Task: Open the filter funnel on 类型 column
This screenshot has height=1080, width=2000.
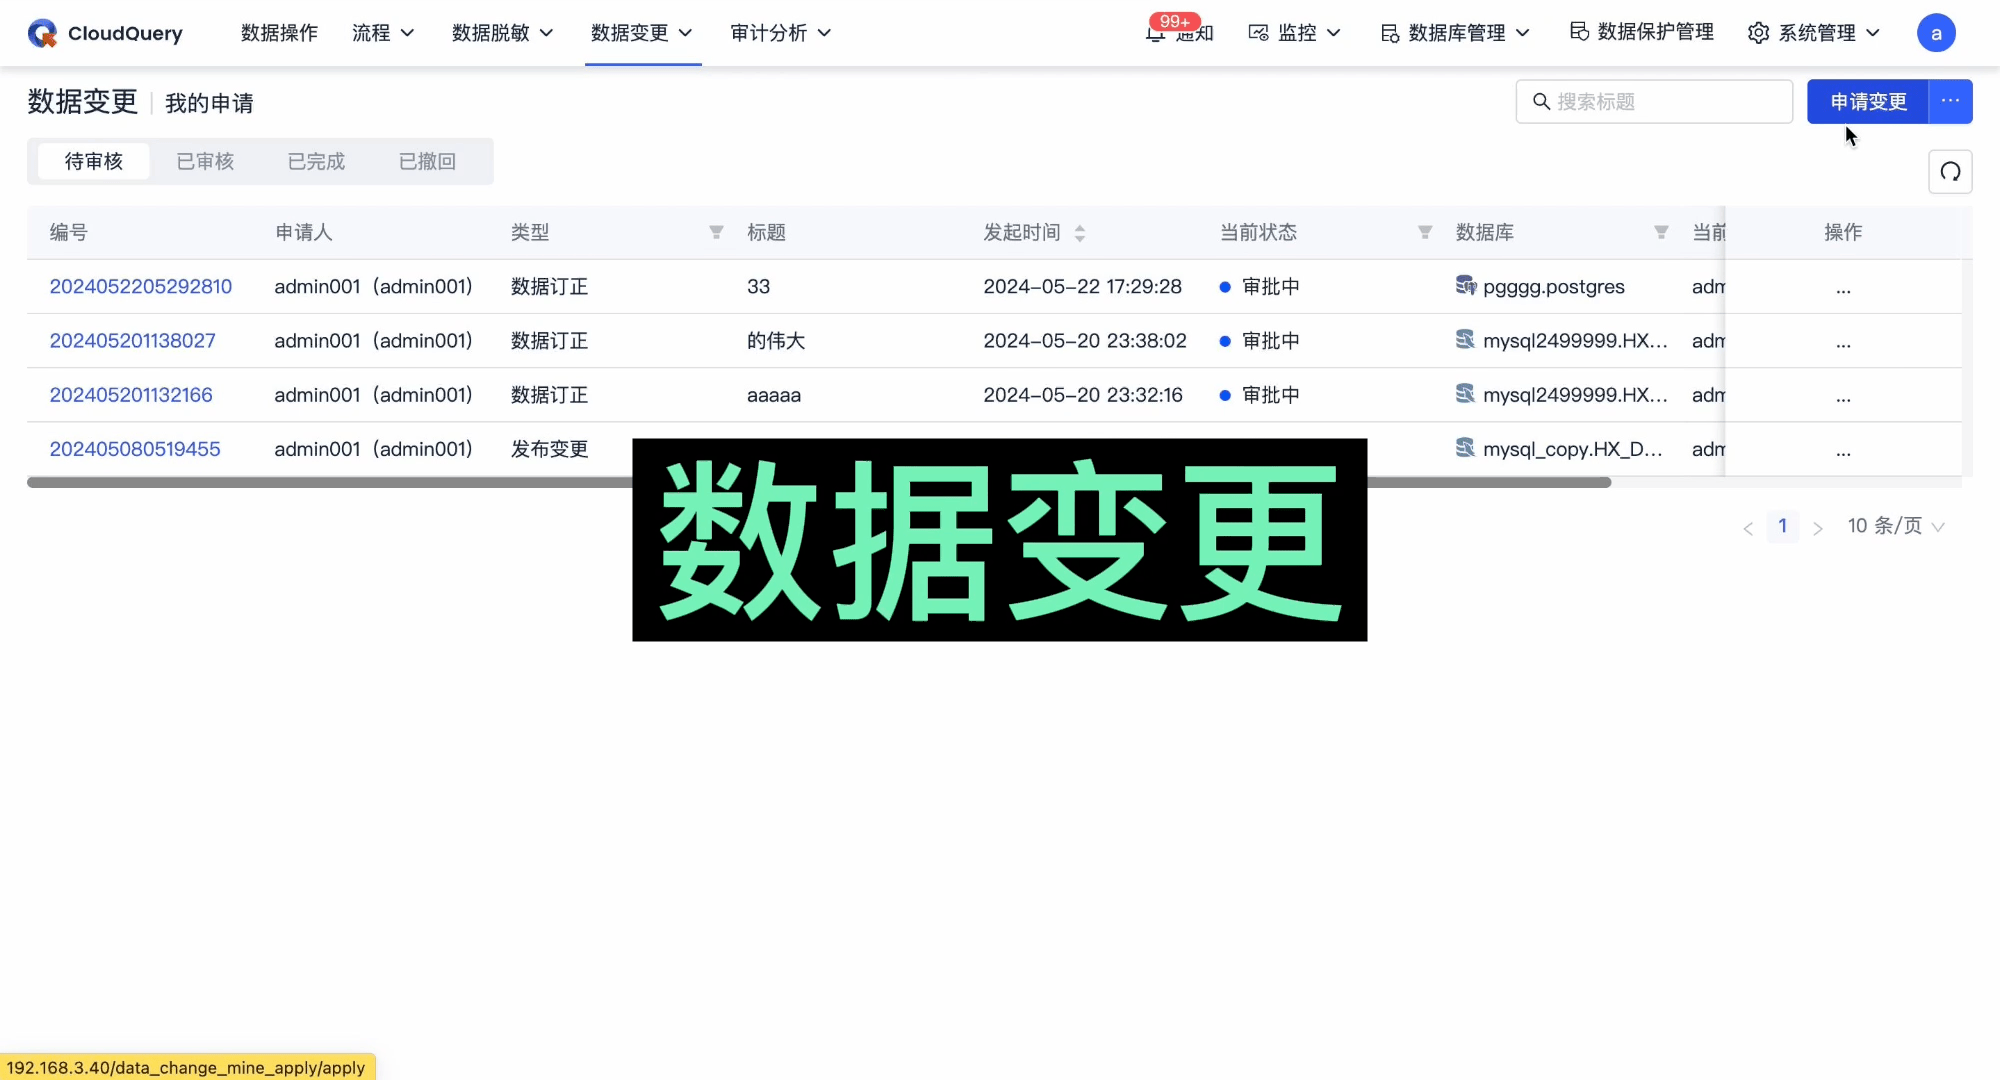Action: (x=716, y=232)
